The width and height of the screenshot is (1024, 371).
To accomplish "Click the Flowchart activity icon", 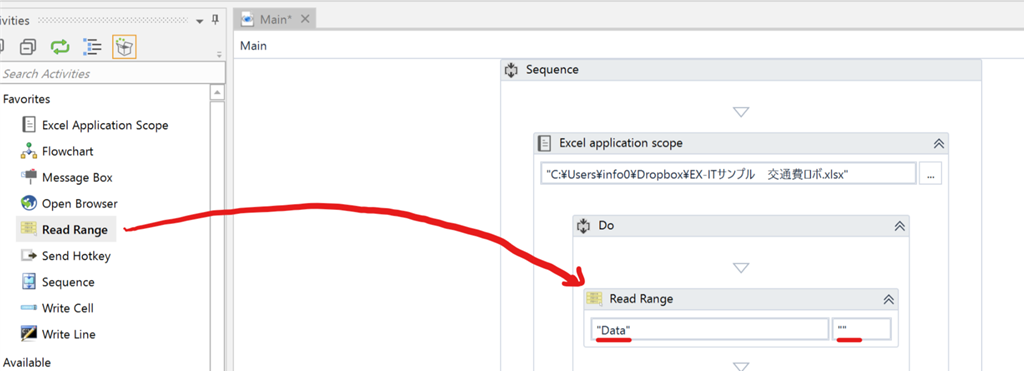I will (29, 152).
